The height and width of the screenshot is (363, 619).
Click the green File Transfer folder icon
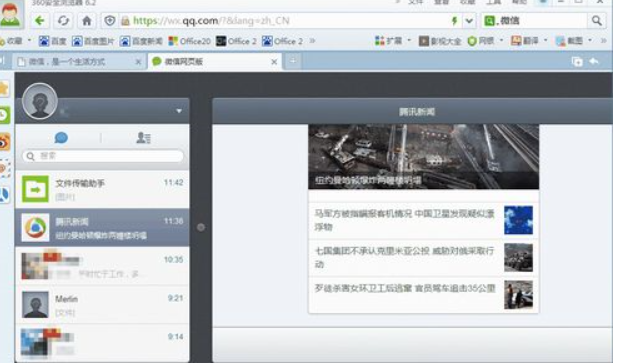click(35, 189)
